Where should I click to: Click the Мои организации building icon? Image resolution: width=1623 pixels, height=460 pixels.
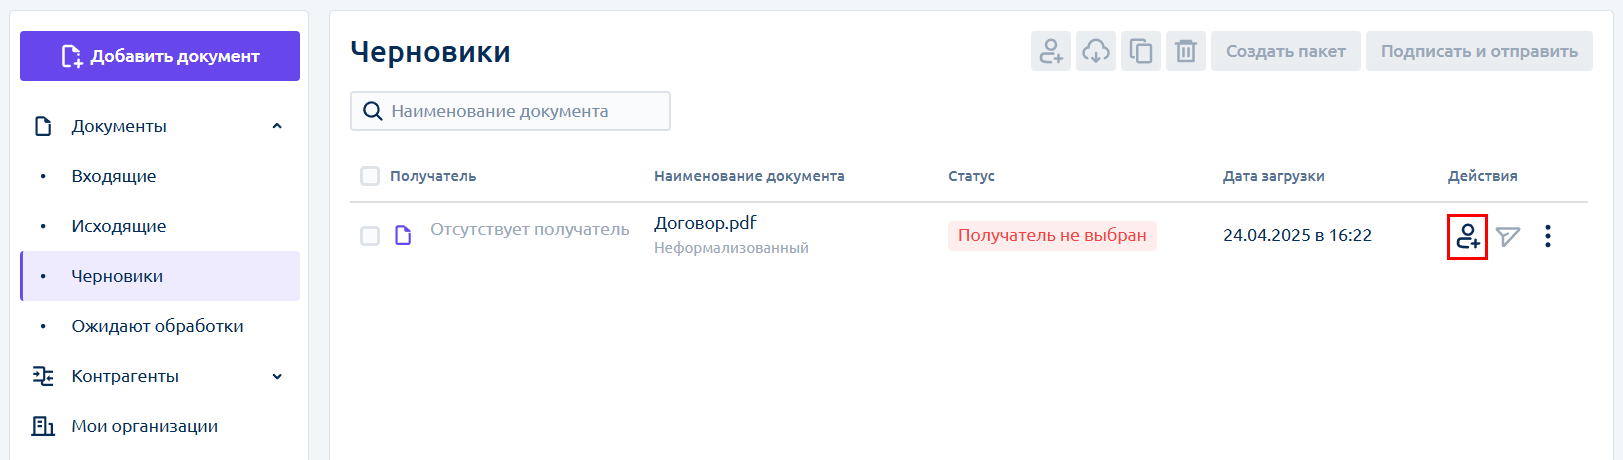point(43,426)
